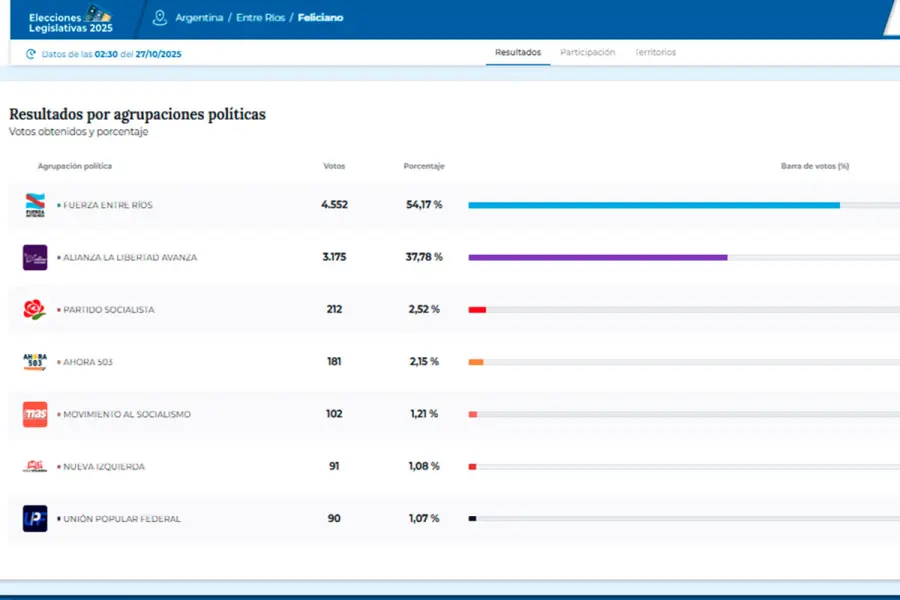This screenshot has width=900, height=600.
Task: Go to Entre Ríos breadcrumb link
Action: 260,18
